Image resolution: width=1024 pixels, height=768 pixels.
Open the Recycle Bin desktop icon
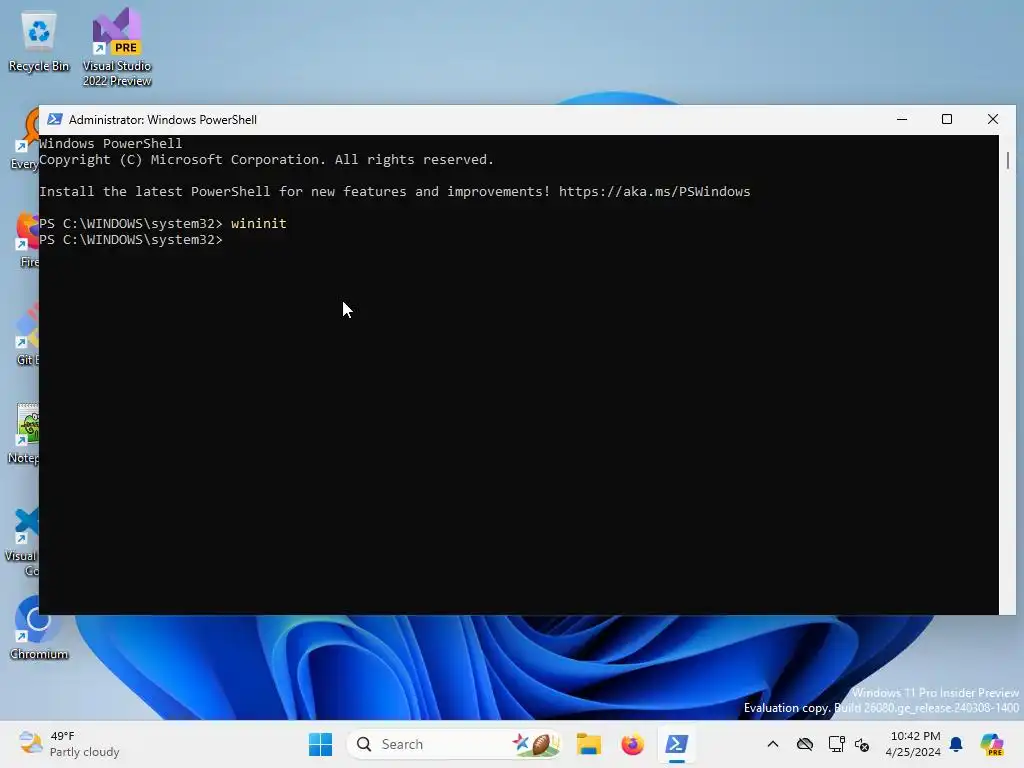coord(39,42)
